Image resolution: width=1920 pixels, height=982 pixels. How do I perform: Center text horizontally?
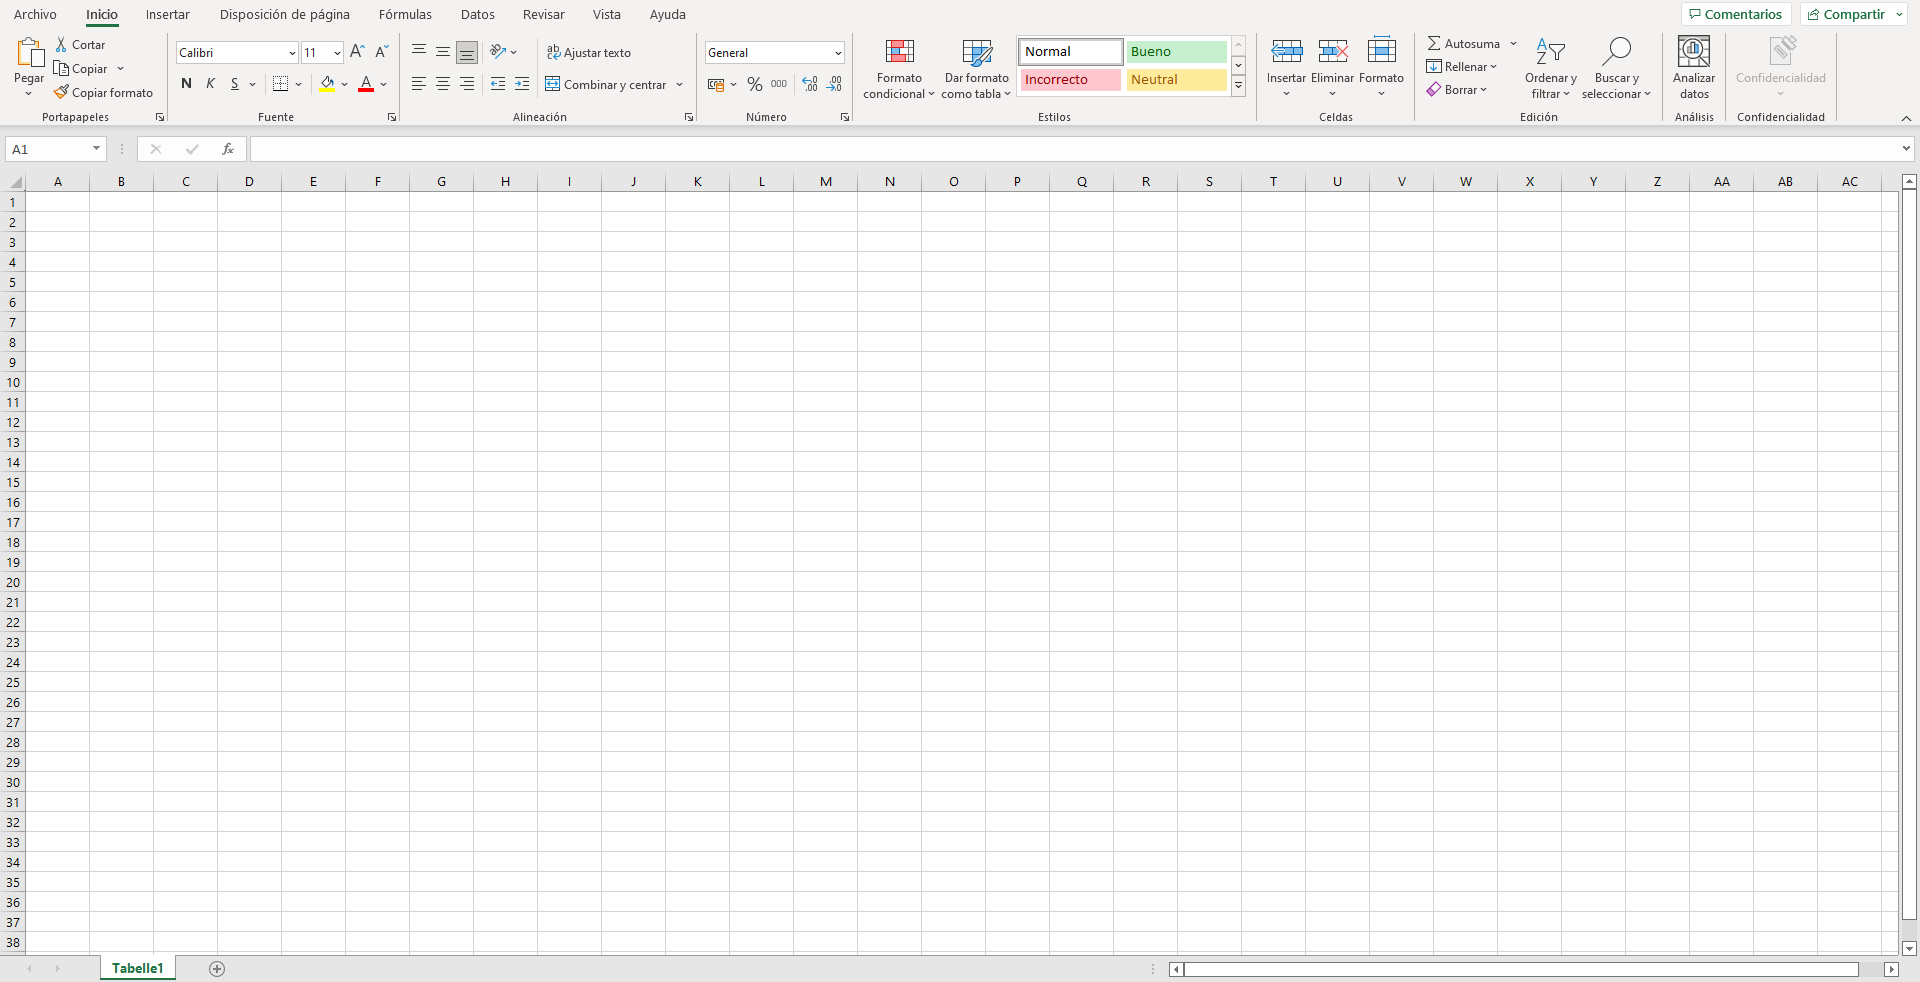click(443, 84)
